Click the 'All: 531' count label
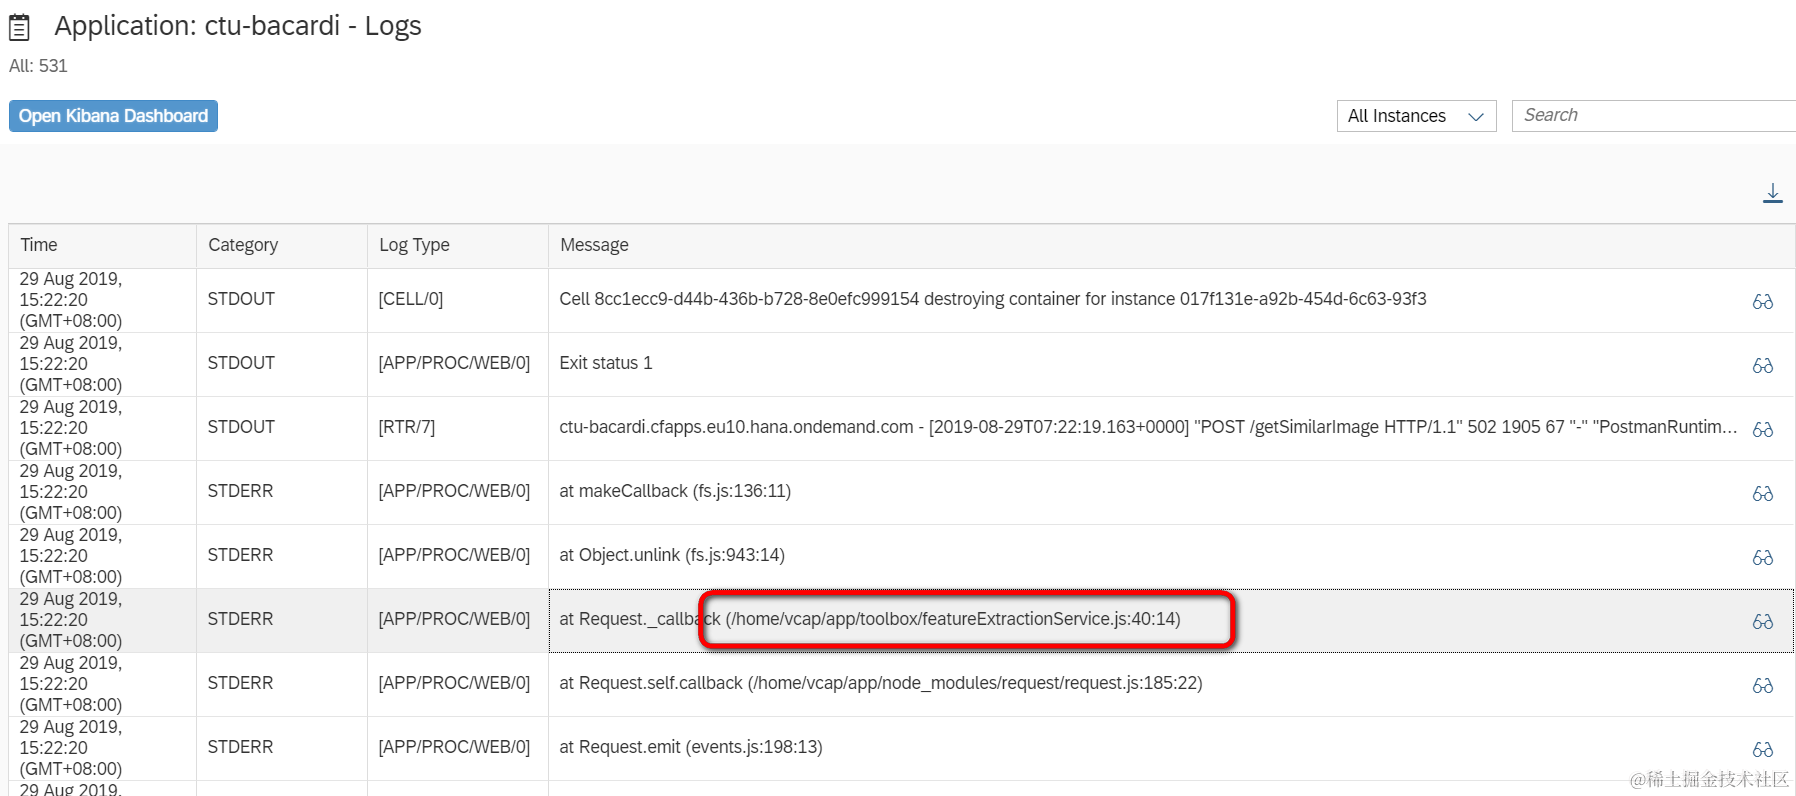The image size is (1796, 796). 38,66
